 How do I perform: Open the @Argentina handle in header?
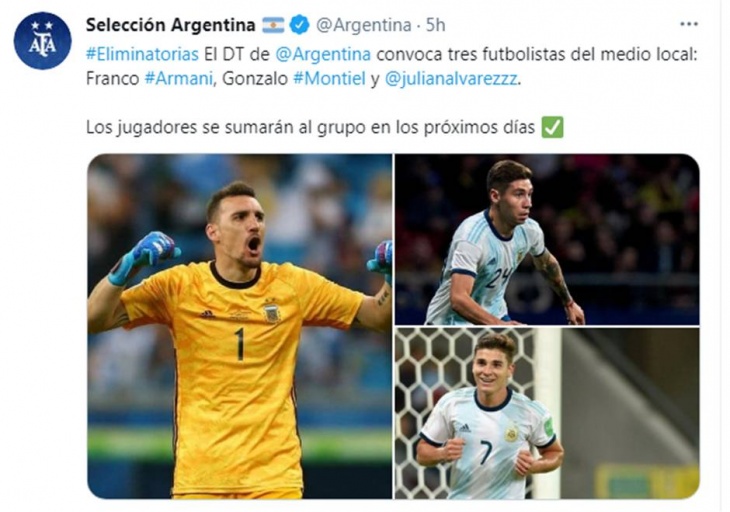(x=363, y=25)
